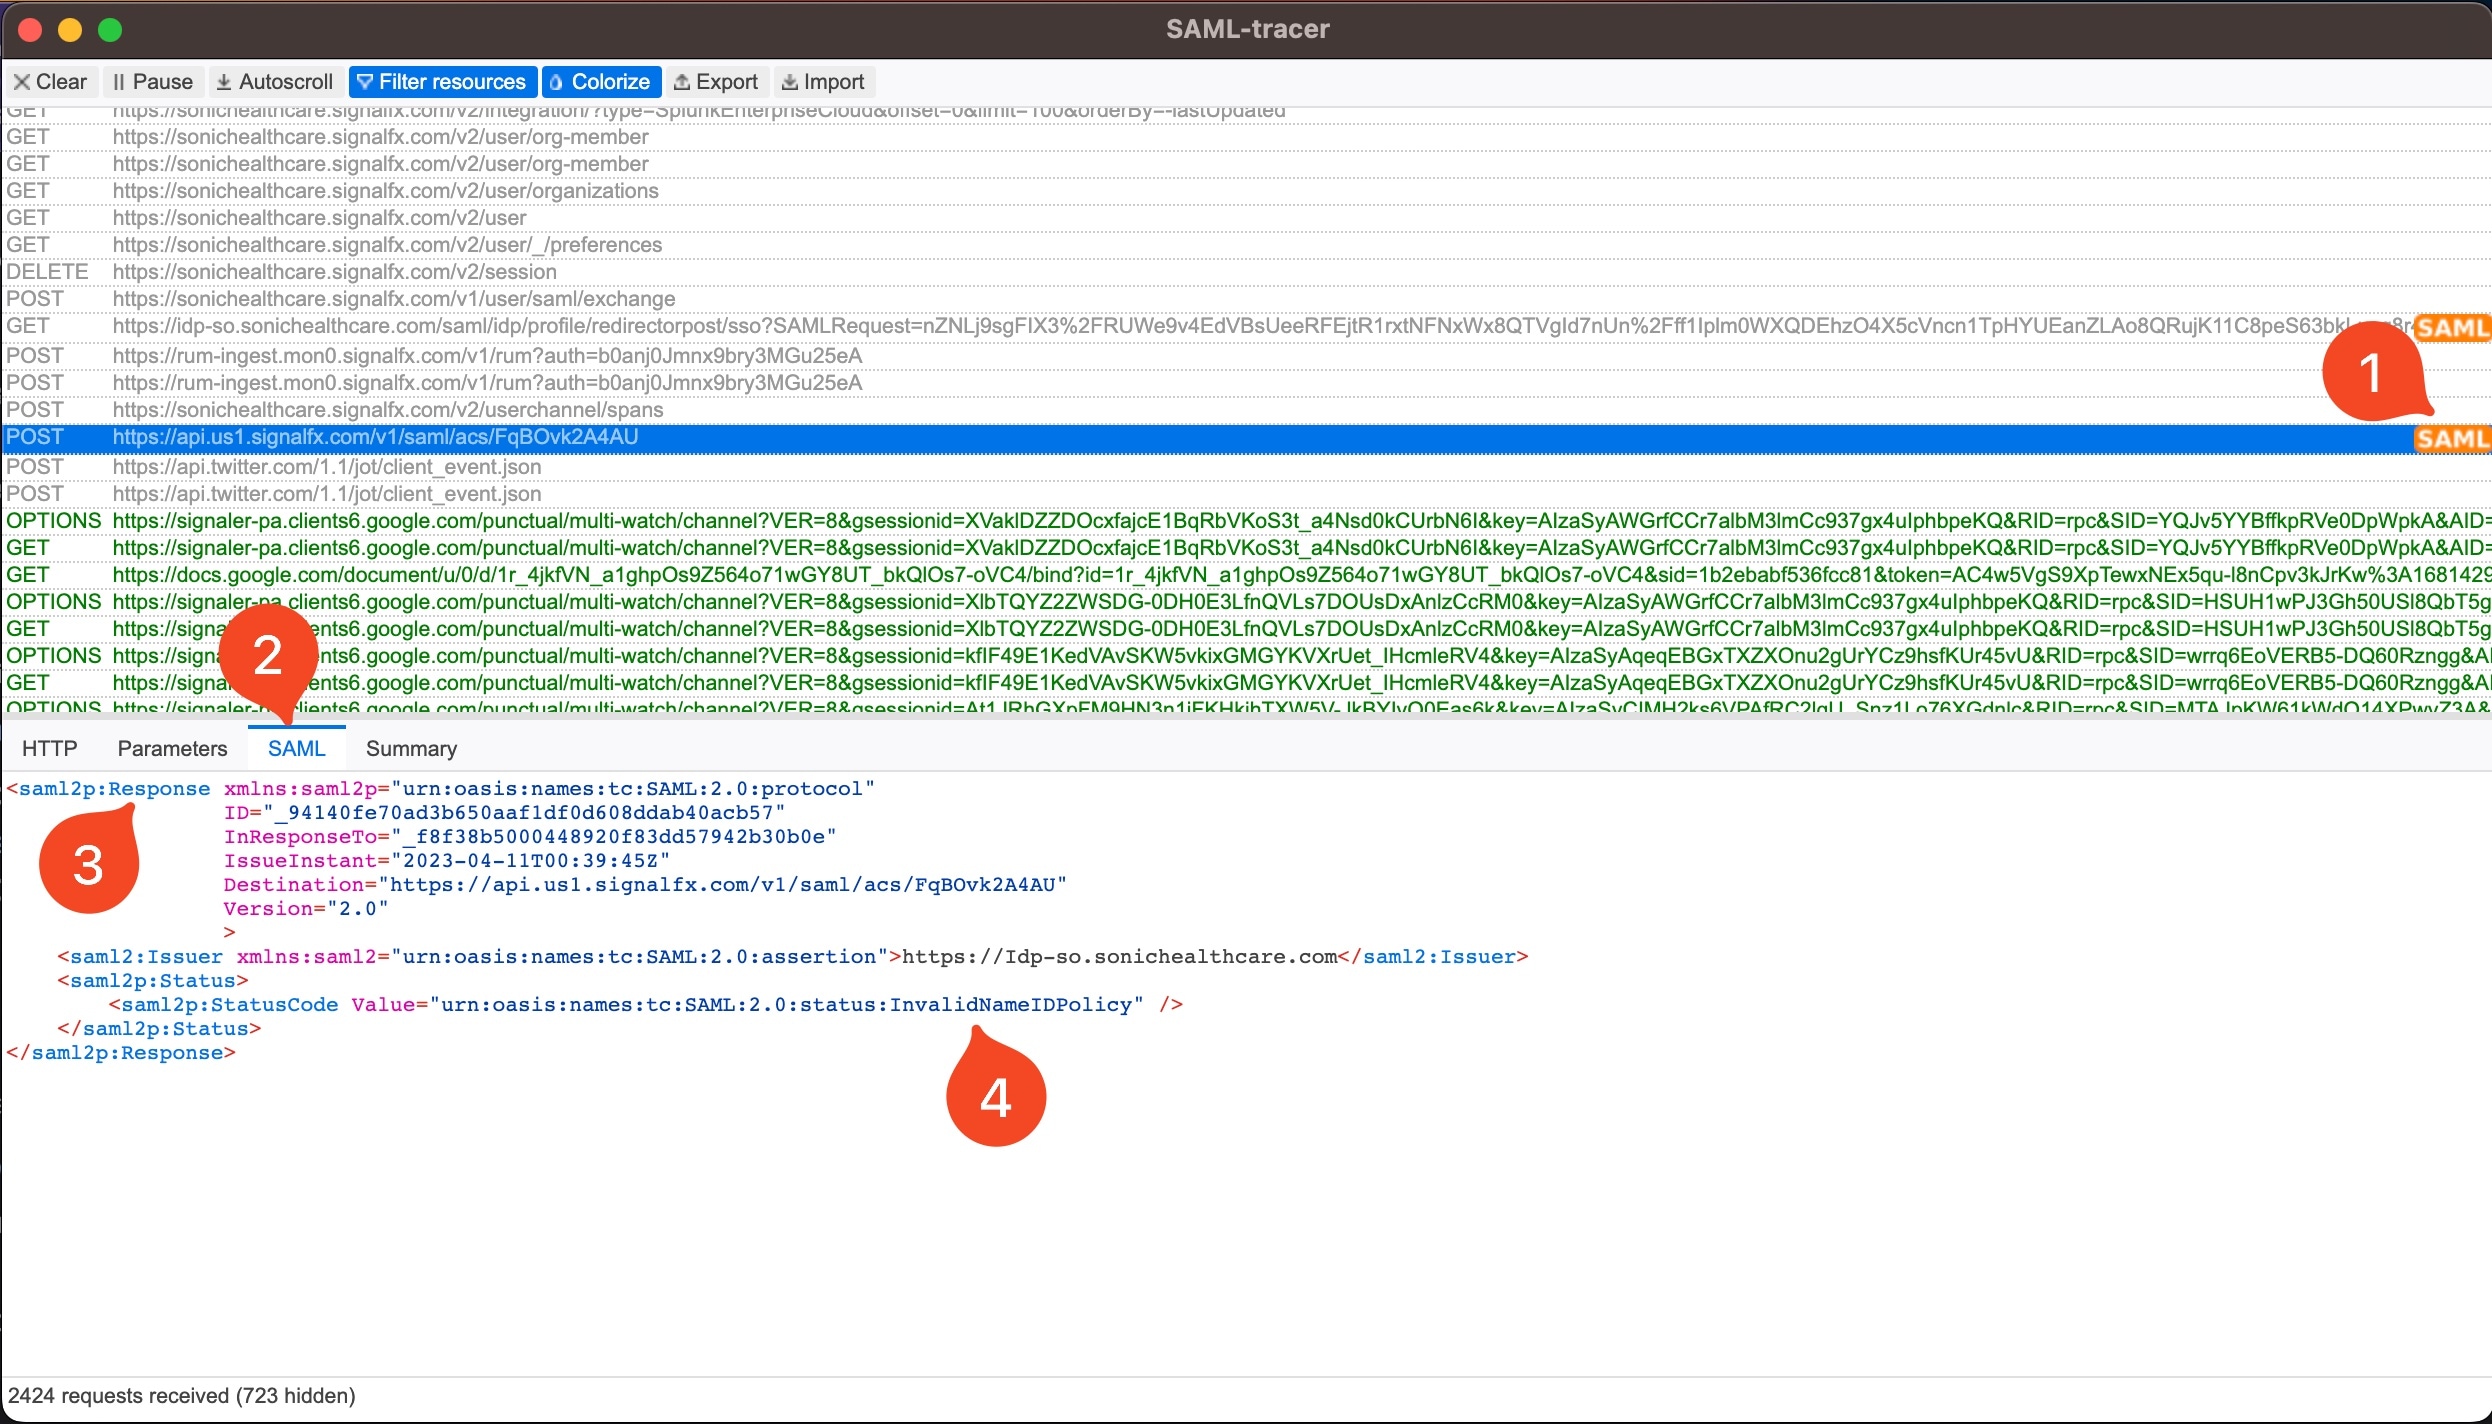Click the Destination attribute value
This screenshot has height=1424, width=2492.
coord(722,885)
